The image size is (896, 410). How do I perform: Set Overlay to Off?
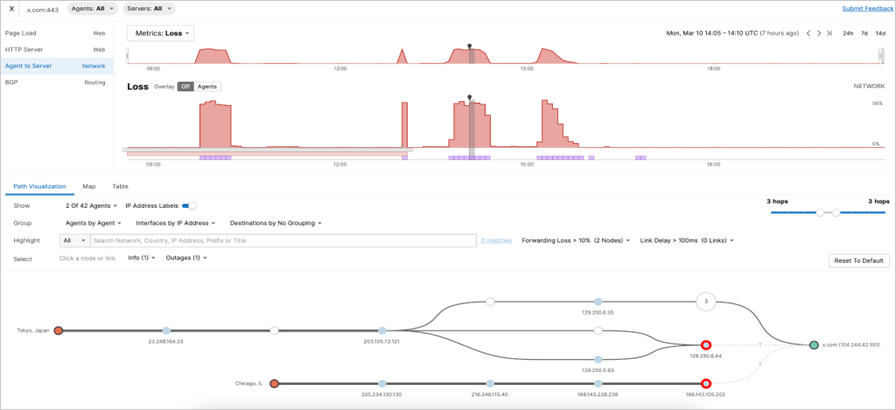click(x=185, y=87)
